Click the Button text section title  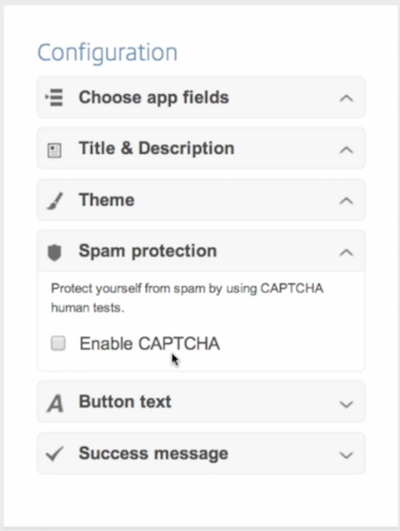pyautogui.click(x=125, y=402)
